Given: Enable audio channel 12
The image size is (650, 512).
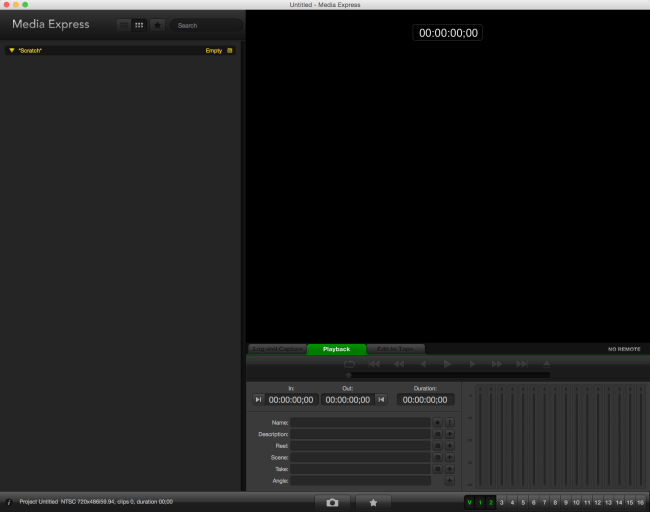Looking at the screenshot, I should 598,502.
